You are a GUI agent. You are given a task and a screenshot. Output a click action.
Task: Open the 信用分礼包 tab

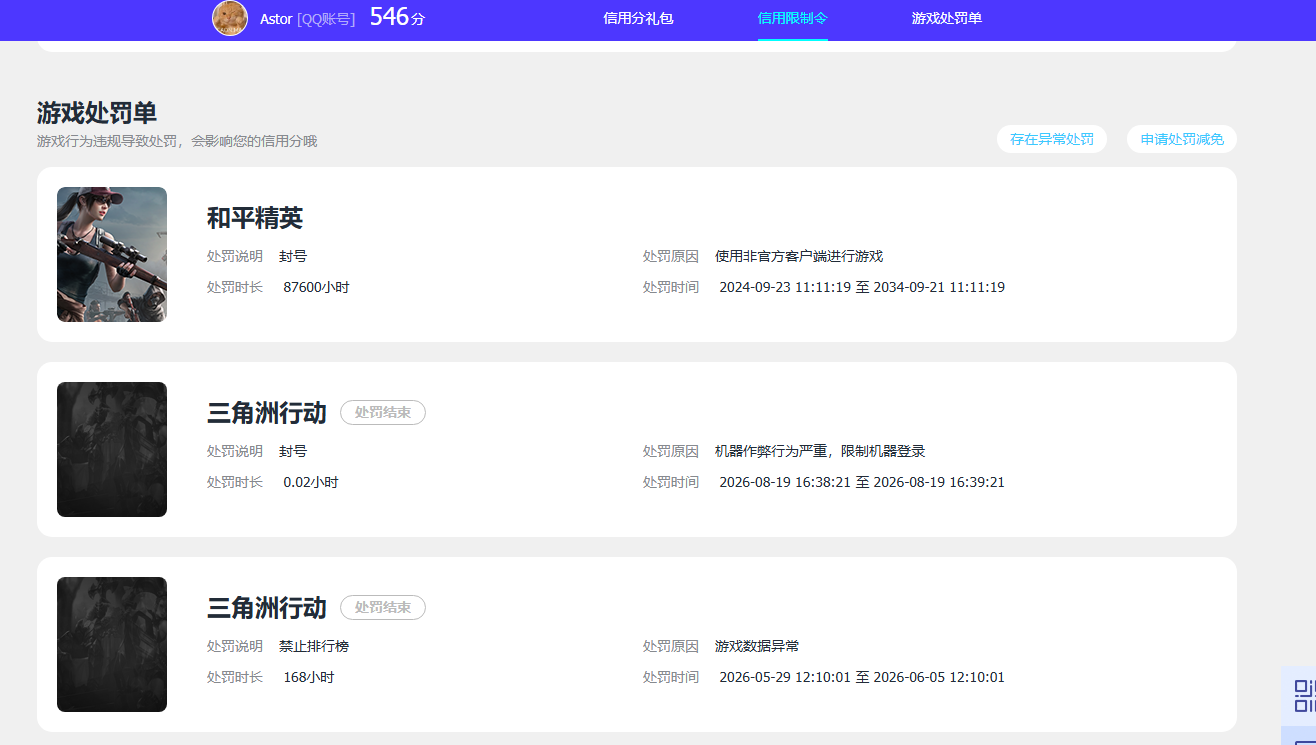(x=638, y=18)
